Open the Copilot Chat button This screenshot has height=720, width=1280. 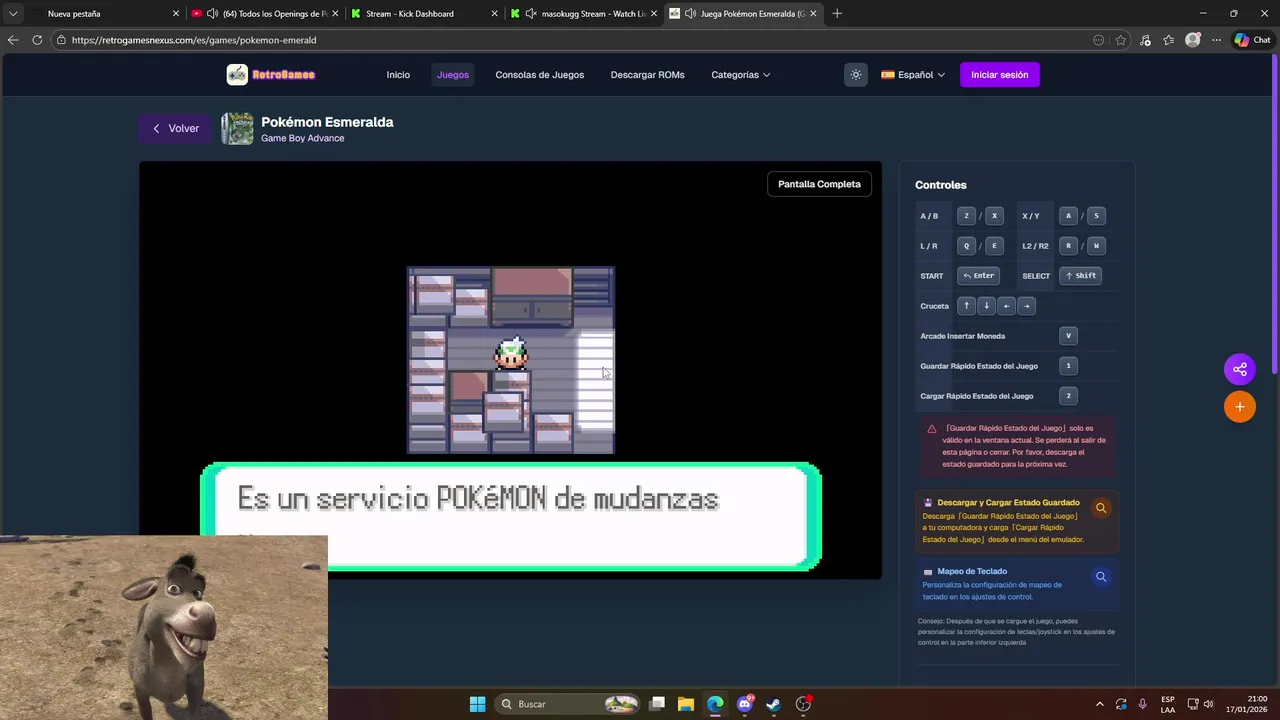tap(1253, 40)
